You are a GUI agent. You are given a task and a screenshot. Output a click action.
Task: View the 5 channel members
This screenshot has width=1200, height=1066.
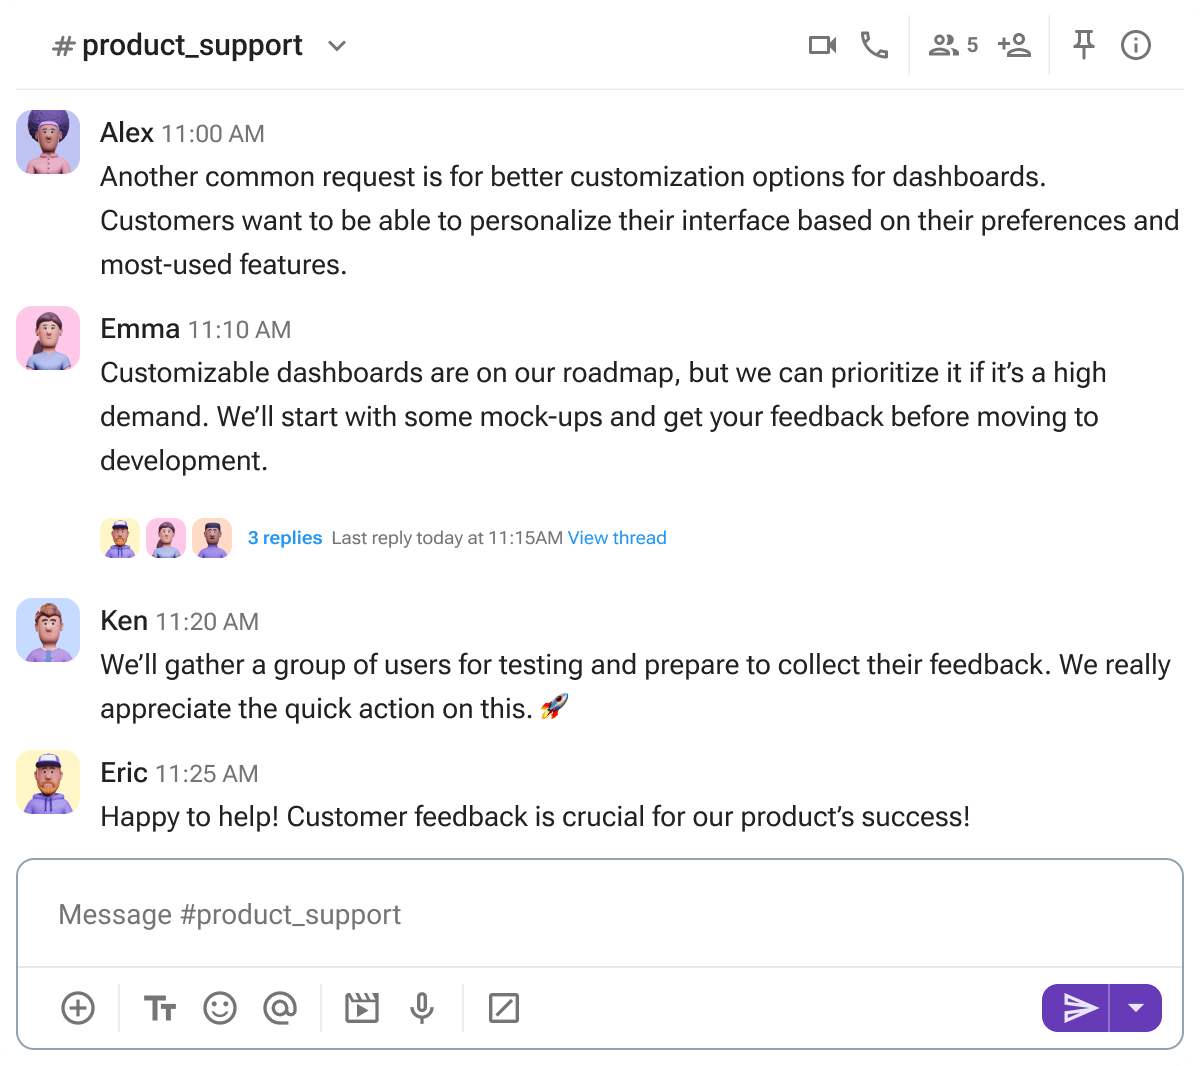pyautogui.click(x=952, y=45)
